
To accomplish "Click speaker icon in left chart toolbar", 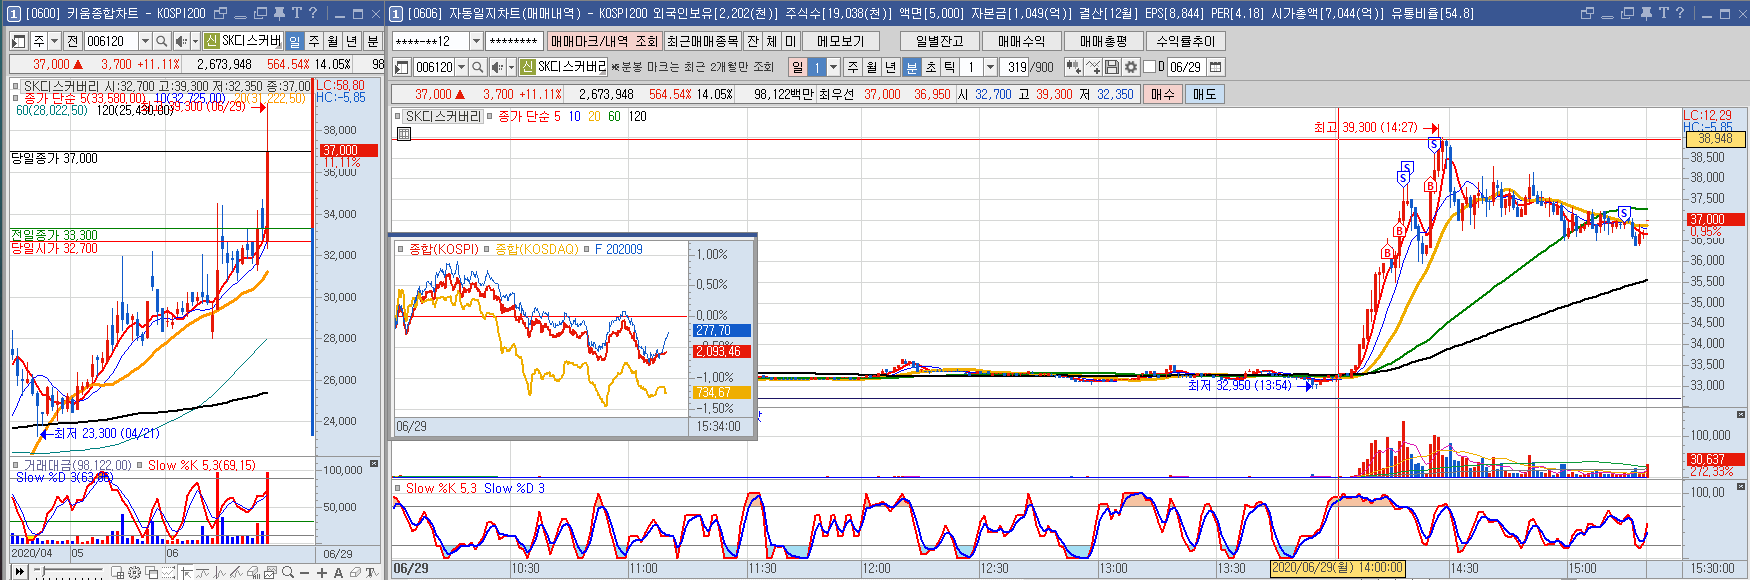I will [x=181, y=41].
